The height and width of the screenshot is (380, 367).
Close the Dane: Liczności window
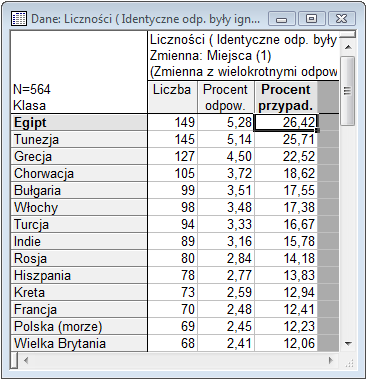342,19
